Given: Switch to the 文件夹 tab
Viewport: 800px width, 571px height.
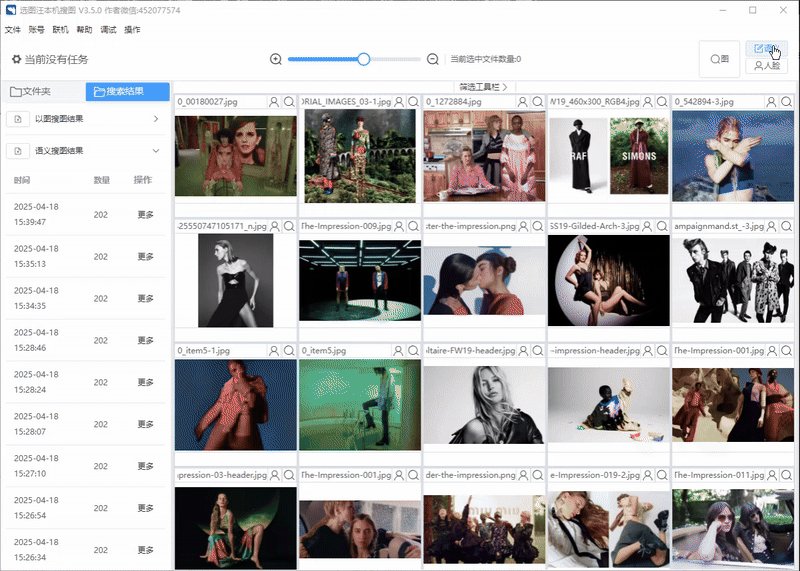Looking at the screenshot, I should tap(42, 92).
